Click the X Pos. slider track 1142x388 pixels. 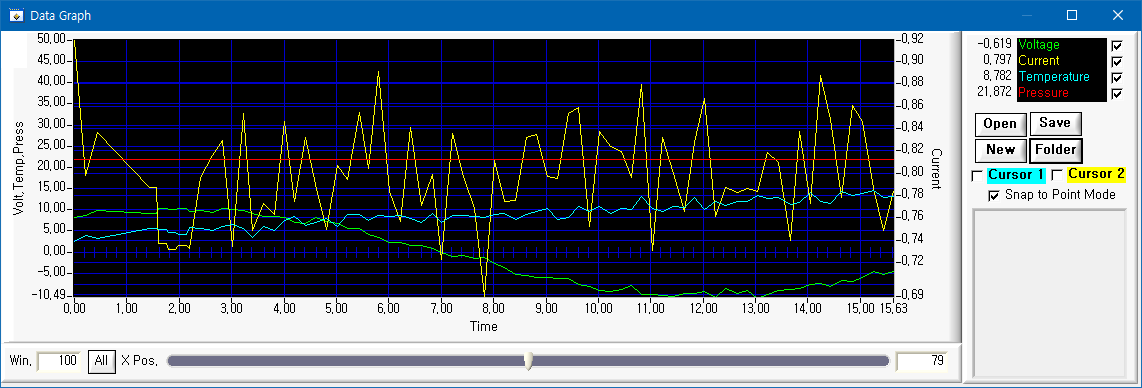(528, 361)
